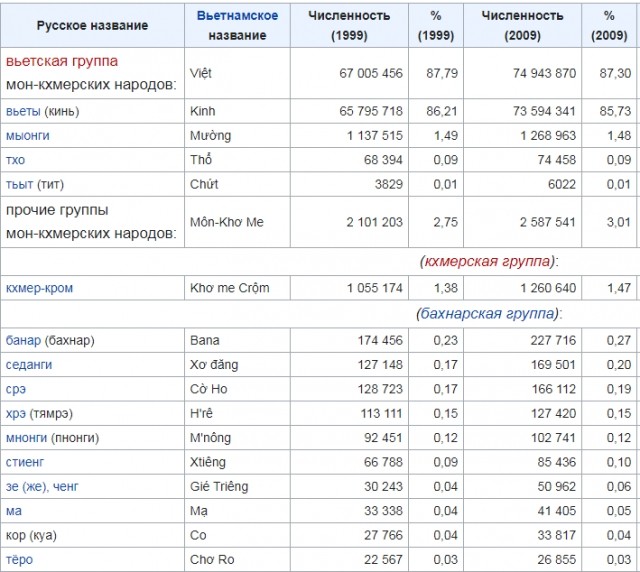
Task: Select the value '73 594 341'
Action: (544, 111)
